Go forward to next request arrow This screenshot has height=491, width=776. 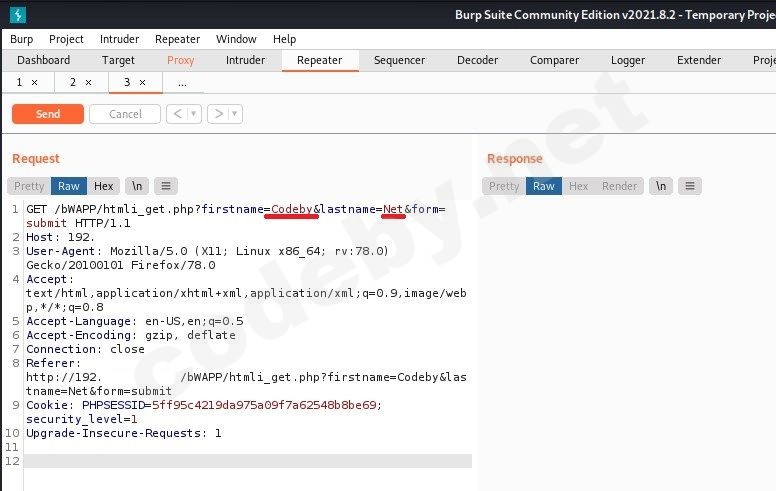[x=218, y=114]
